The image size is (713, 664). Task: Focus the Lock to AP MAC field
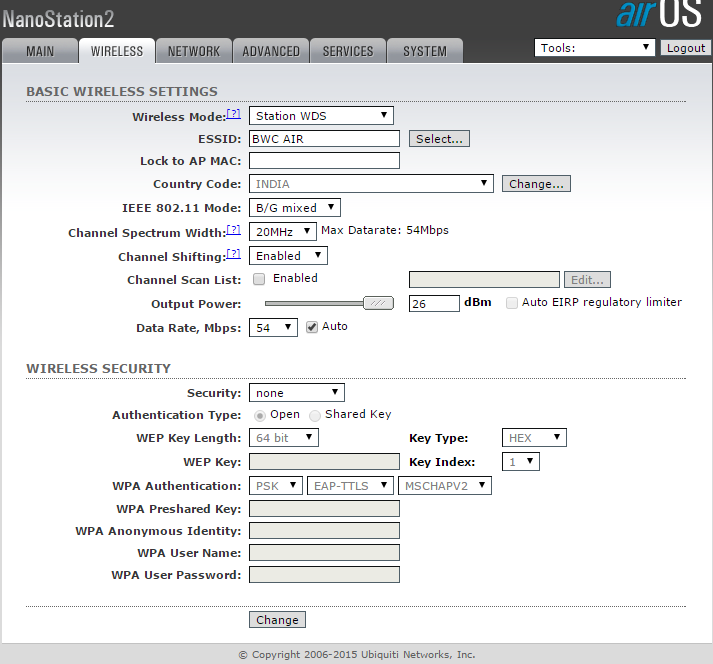(x=324, y=161)
